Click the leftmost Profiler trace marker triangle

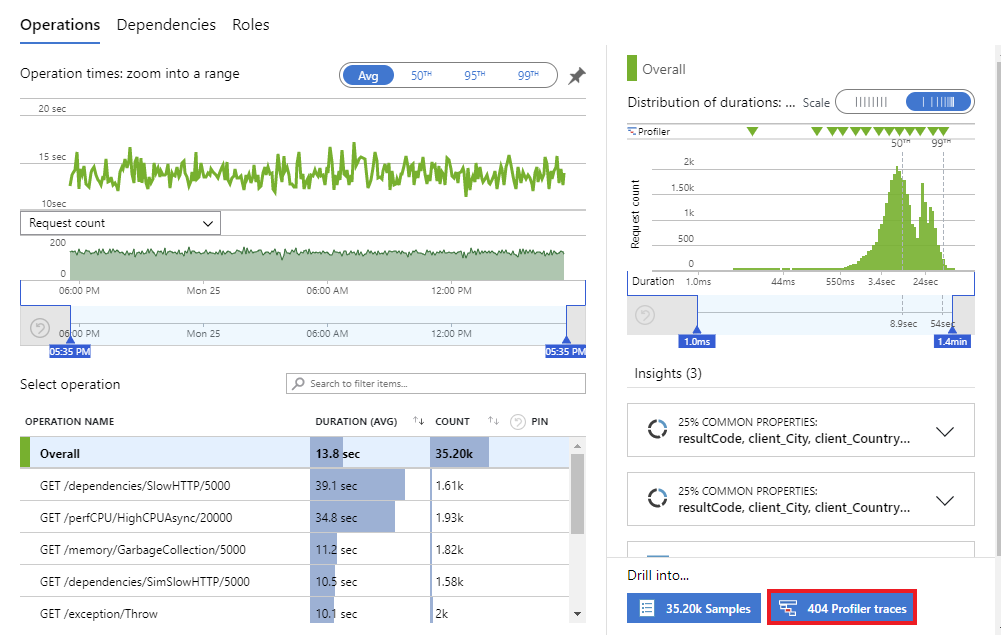coord(752,131)
